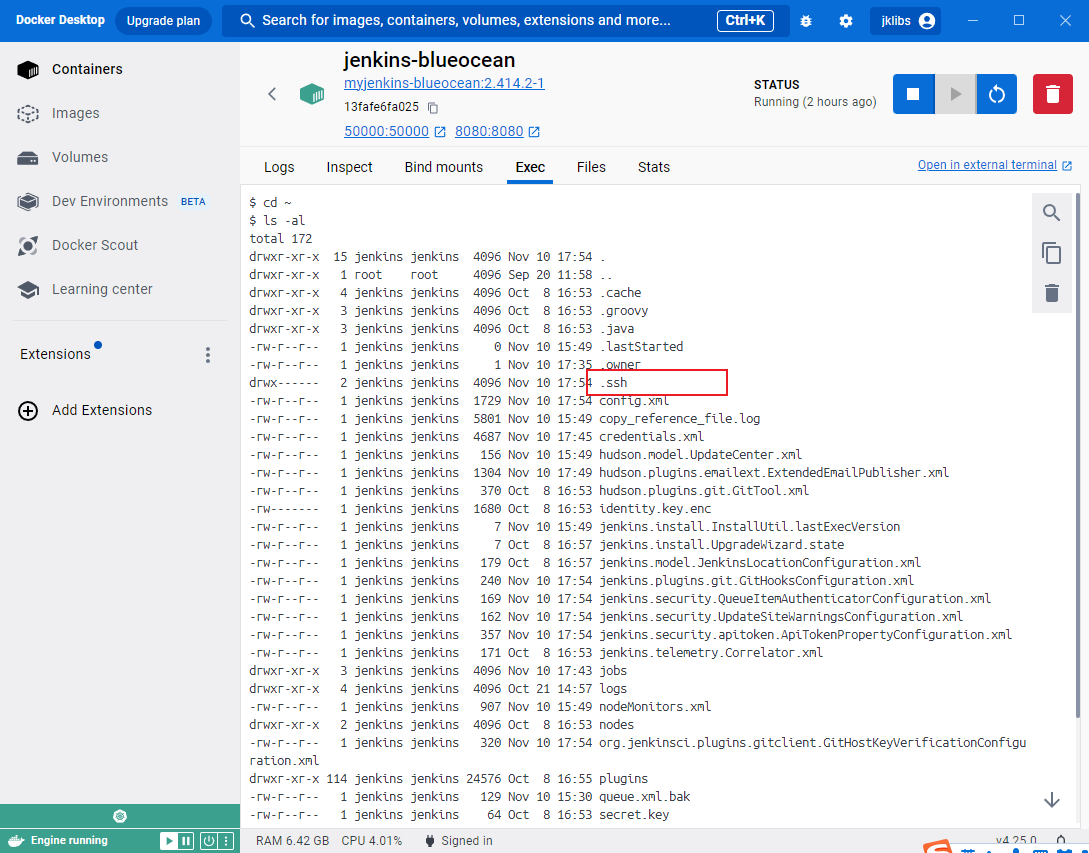Screen dimensions: 1089x853
Task: Open Extensions options menu (three dots)
Action: 208,355
